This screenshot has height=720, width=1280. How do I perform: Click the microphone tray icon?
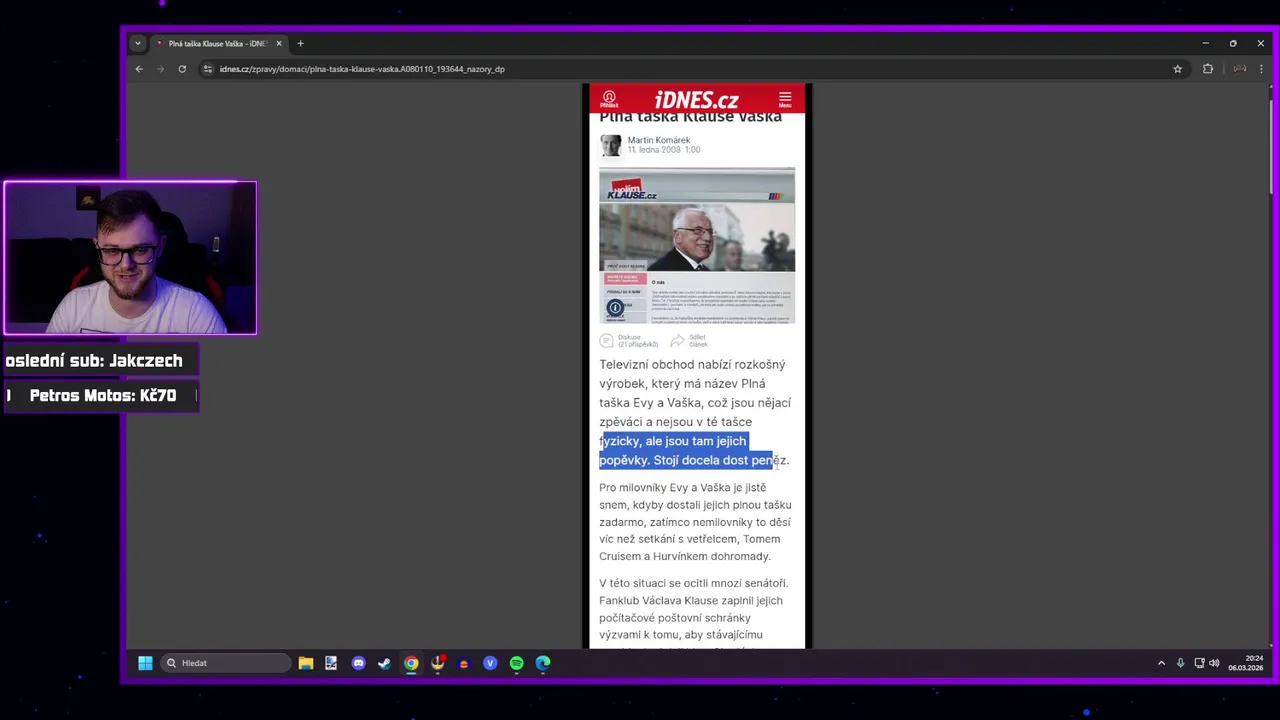point(1180,663)
